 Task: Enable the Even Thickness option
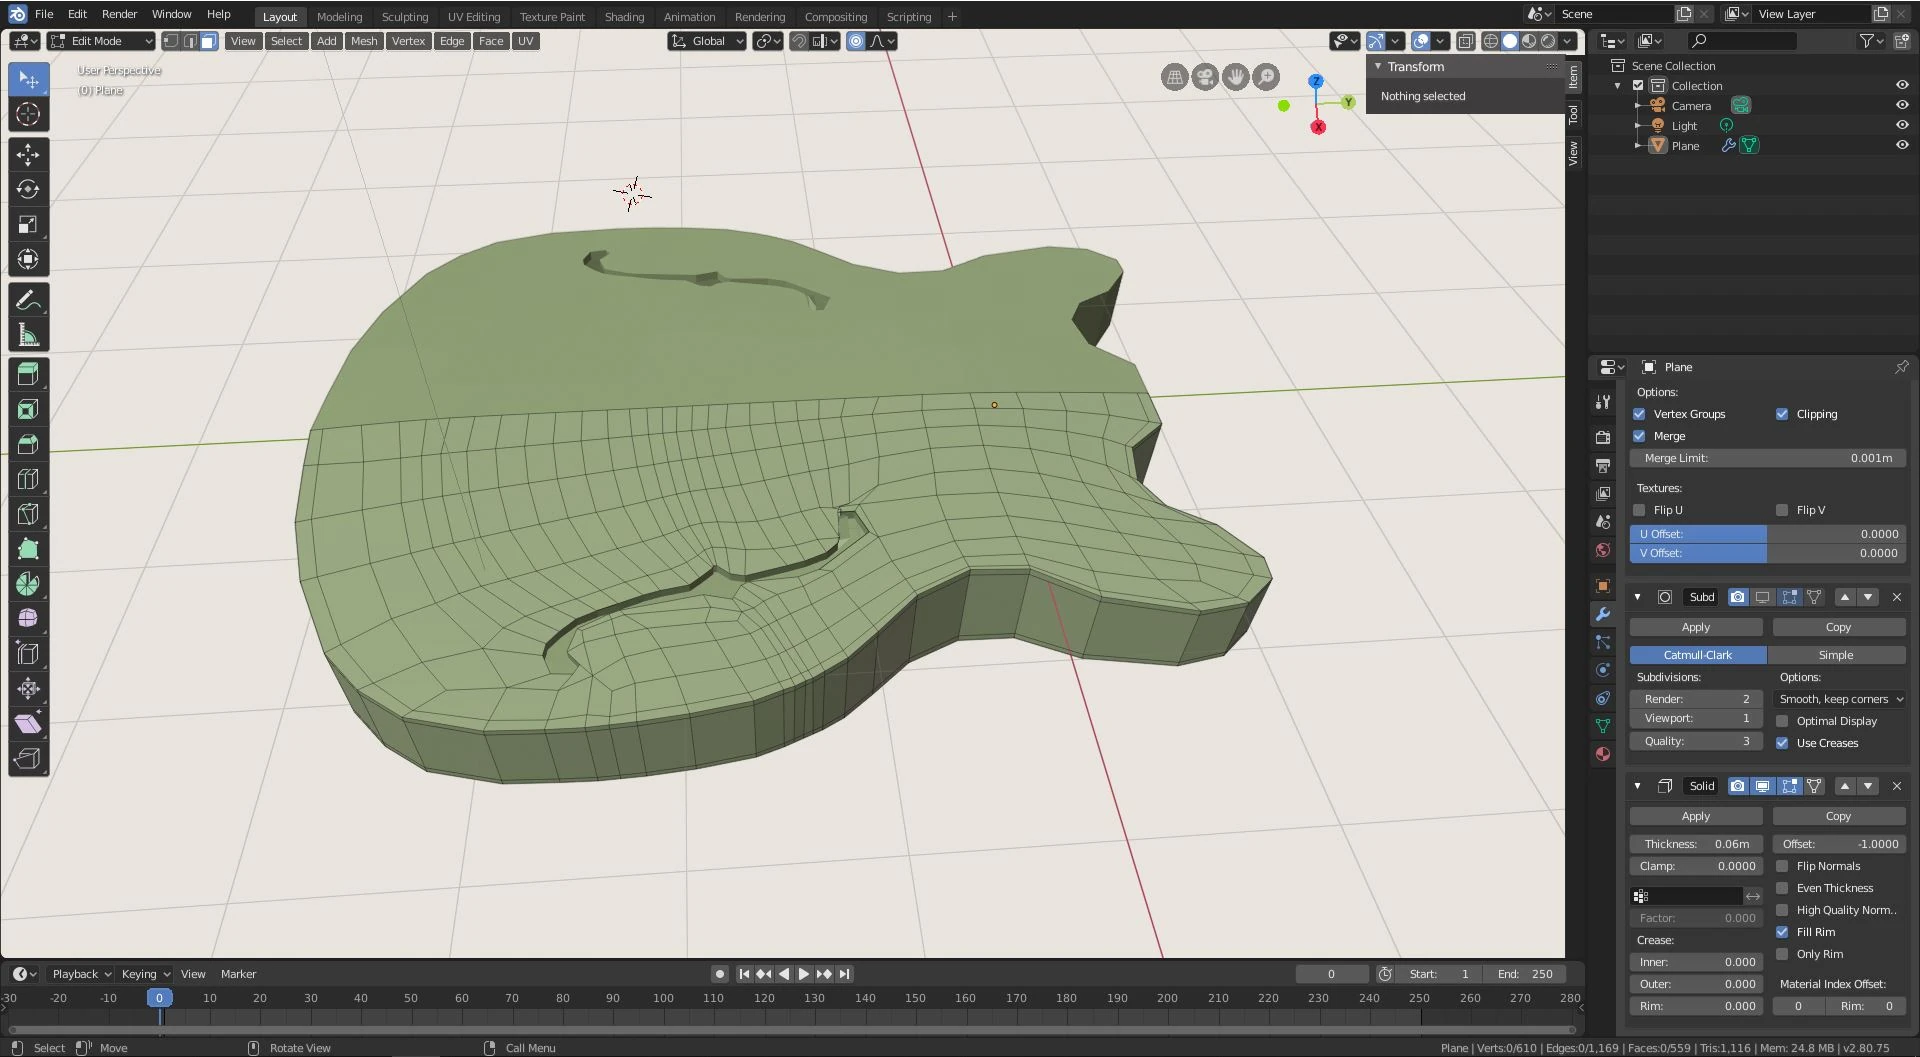(1782, 888)
